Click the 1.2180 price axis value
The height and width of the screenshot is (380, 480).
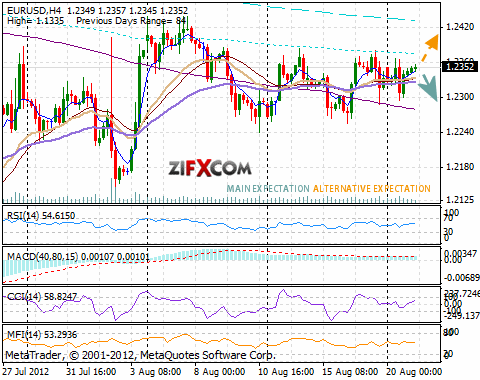point(460,167)
